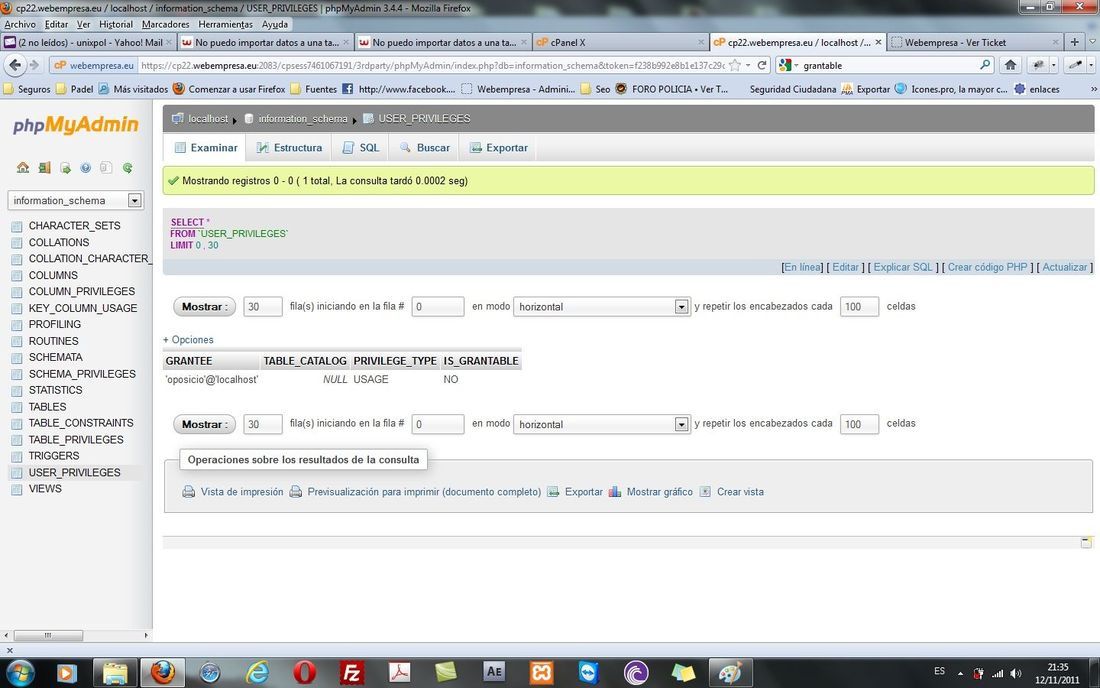Click the Crear código PHP link

(x=987, y=267)
